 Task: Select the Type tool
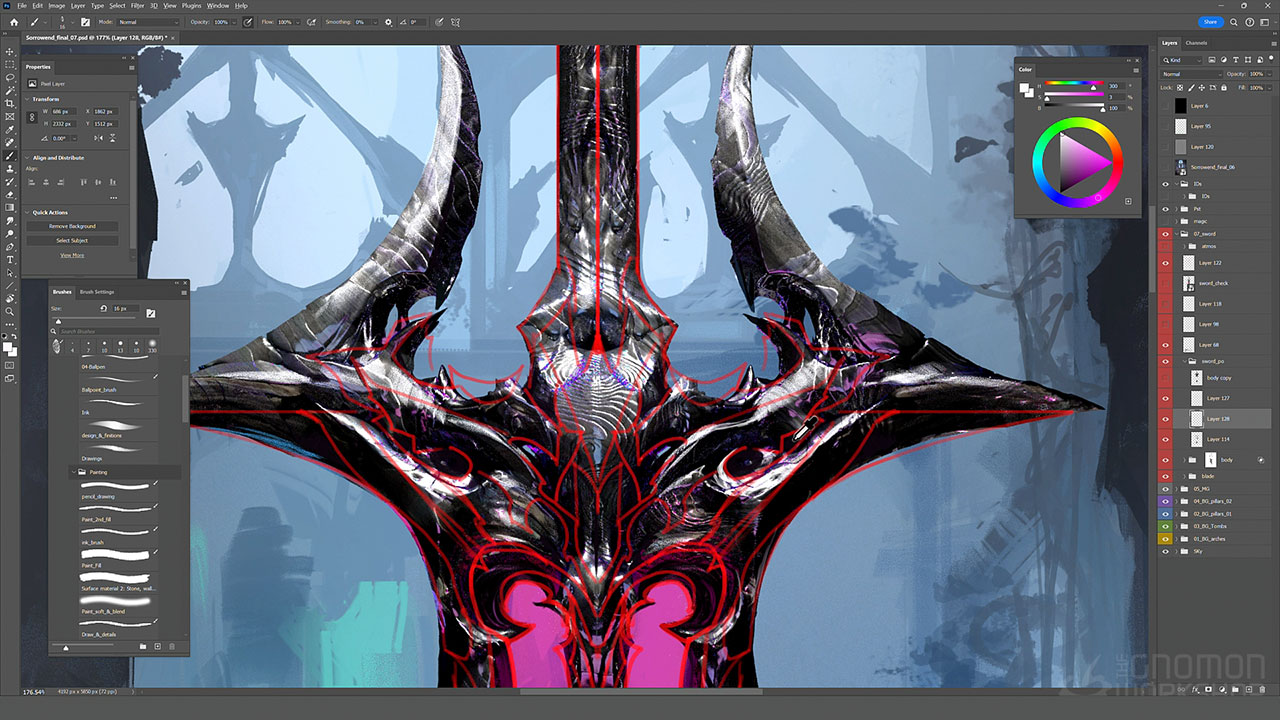[x=10, y=260]
